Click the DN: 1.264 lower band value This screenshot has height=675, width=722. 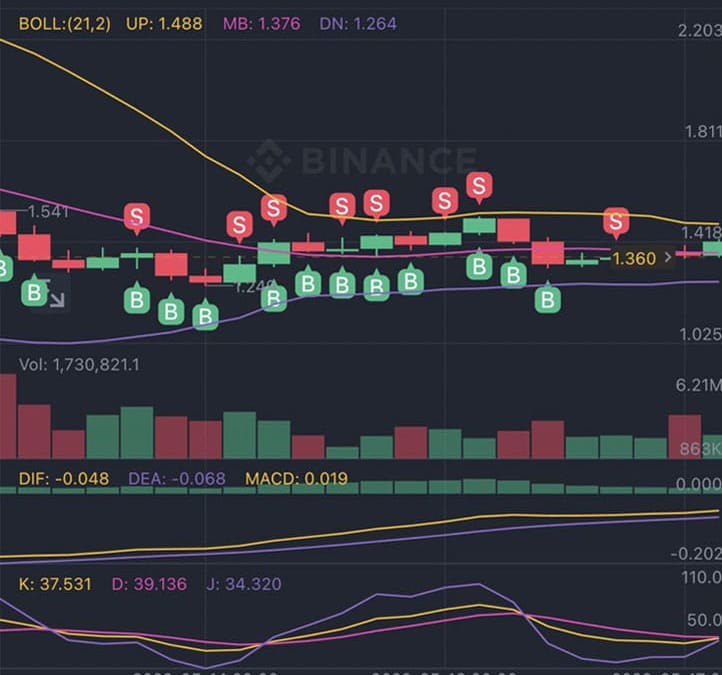362,23
